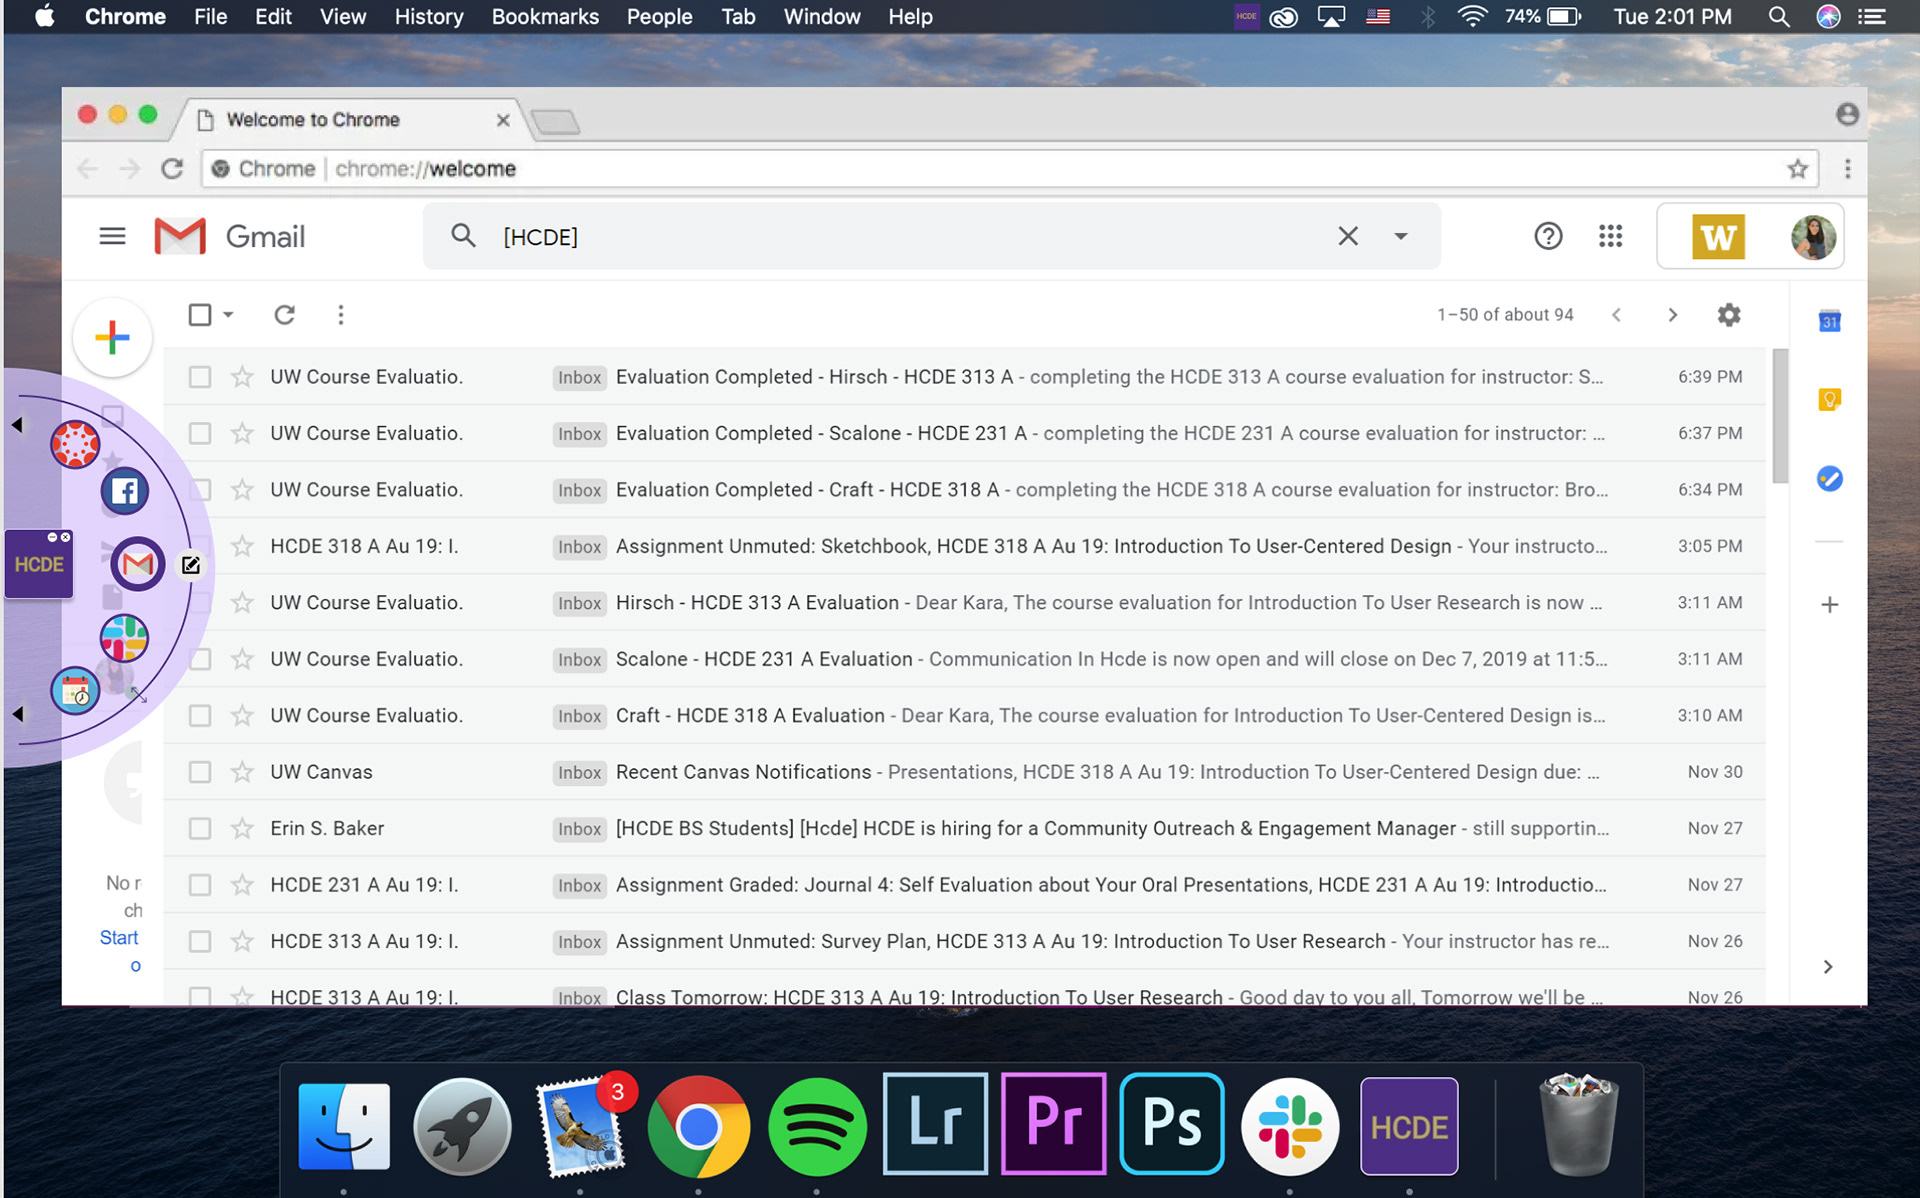Open Google Keep side panel icon
The image size is (1920, 1198).
(1829, 400)
